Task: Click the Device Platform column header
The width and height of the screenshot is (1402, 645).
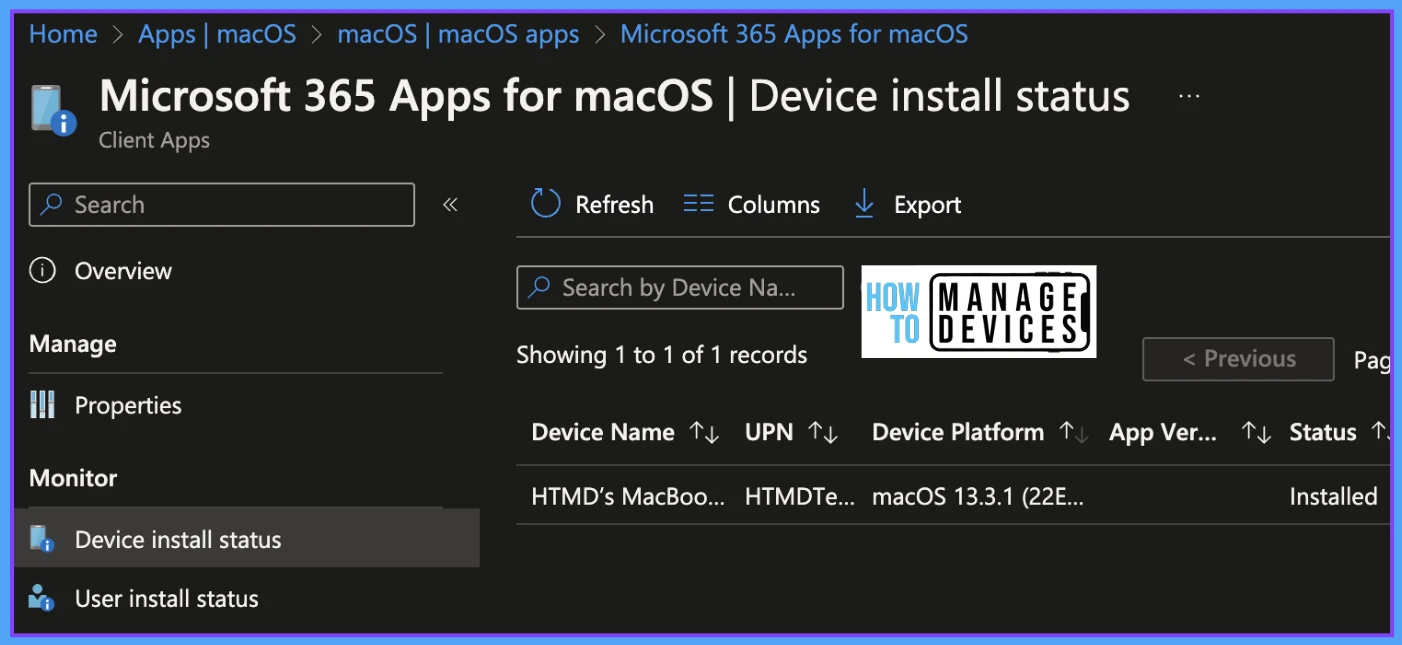Action: pos(958,432)
